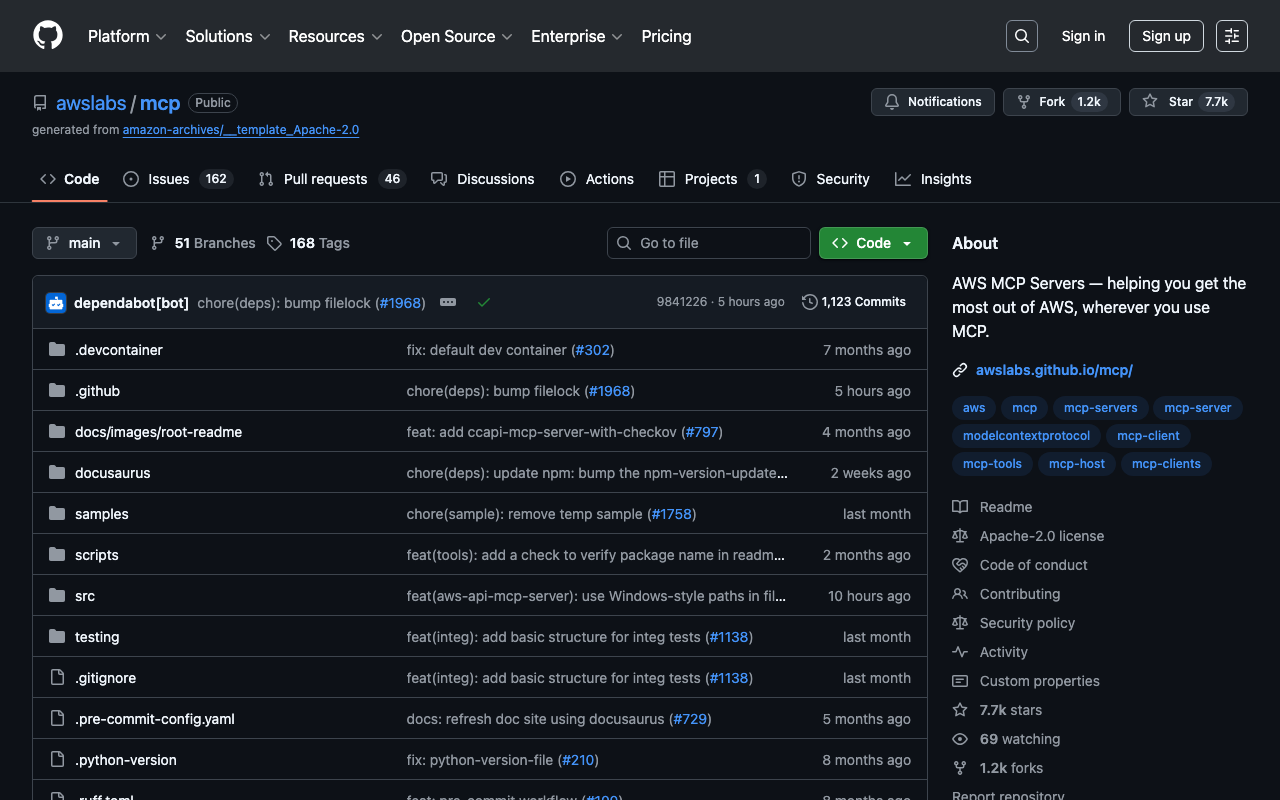
Task: Click the Activity pulse item in About
Action: 1003,652
